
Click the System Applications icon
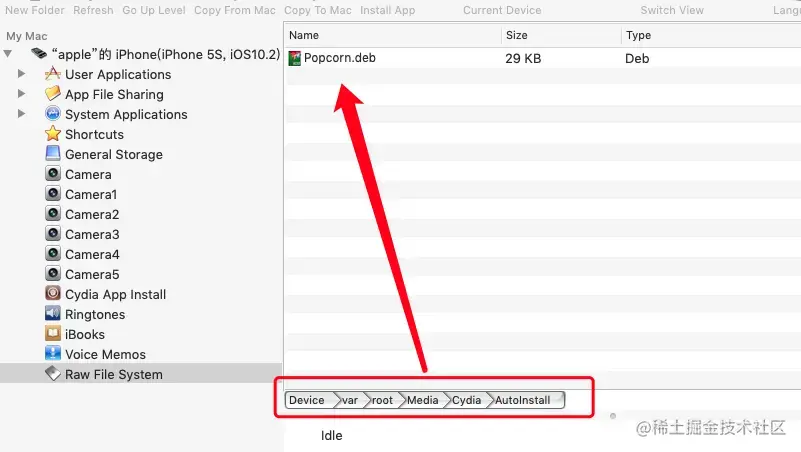point(53,114)
